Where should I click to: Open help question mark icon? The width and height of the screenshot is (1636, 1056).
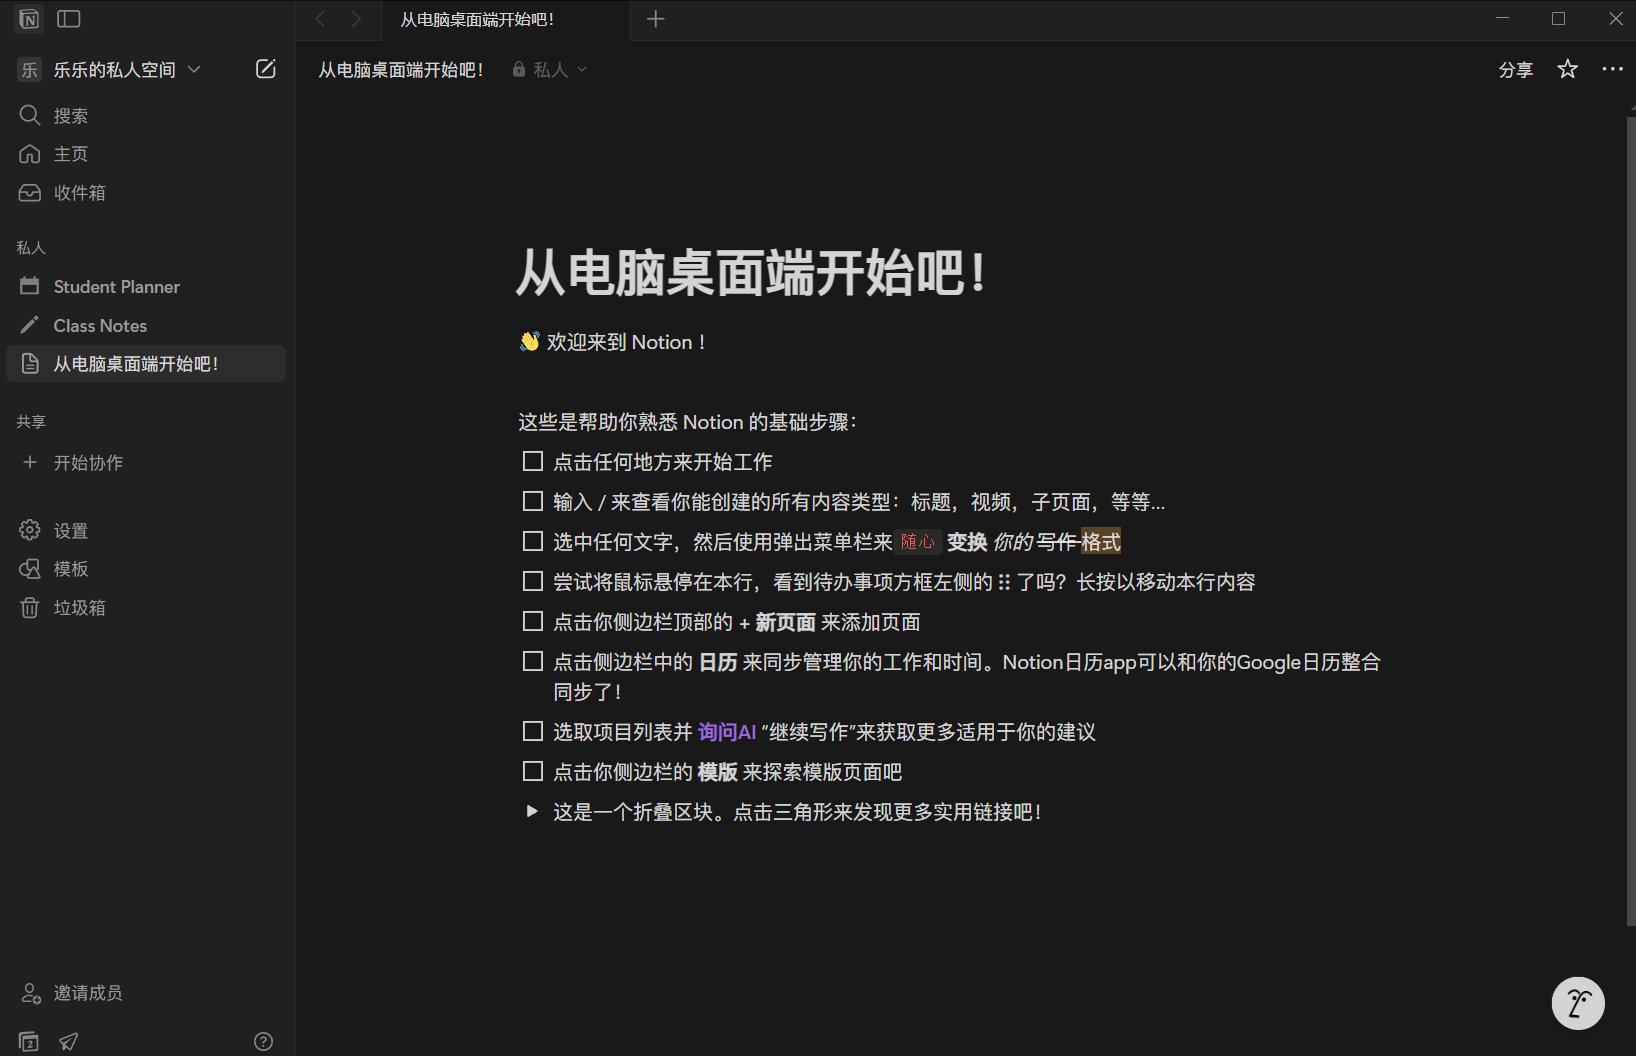(x=264, y=1041)
